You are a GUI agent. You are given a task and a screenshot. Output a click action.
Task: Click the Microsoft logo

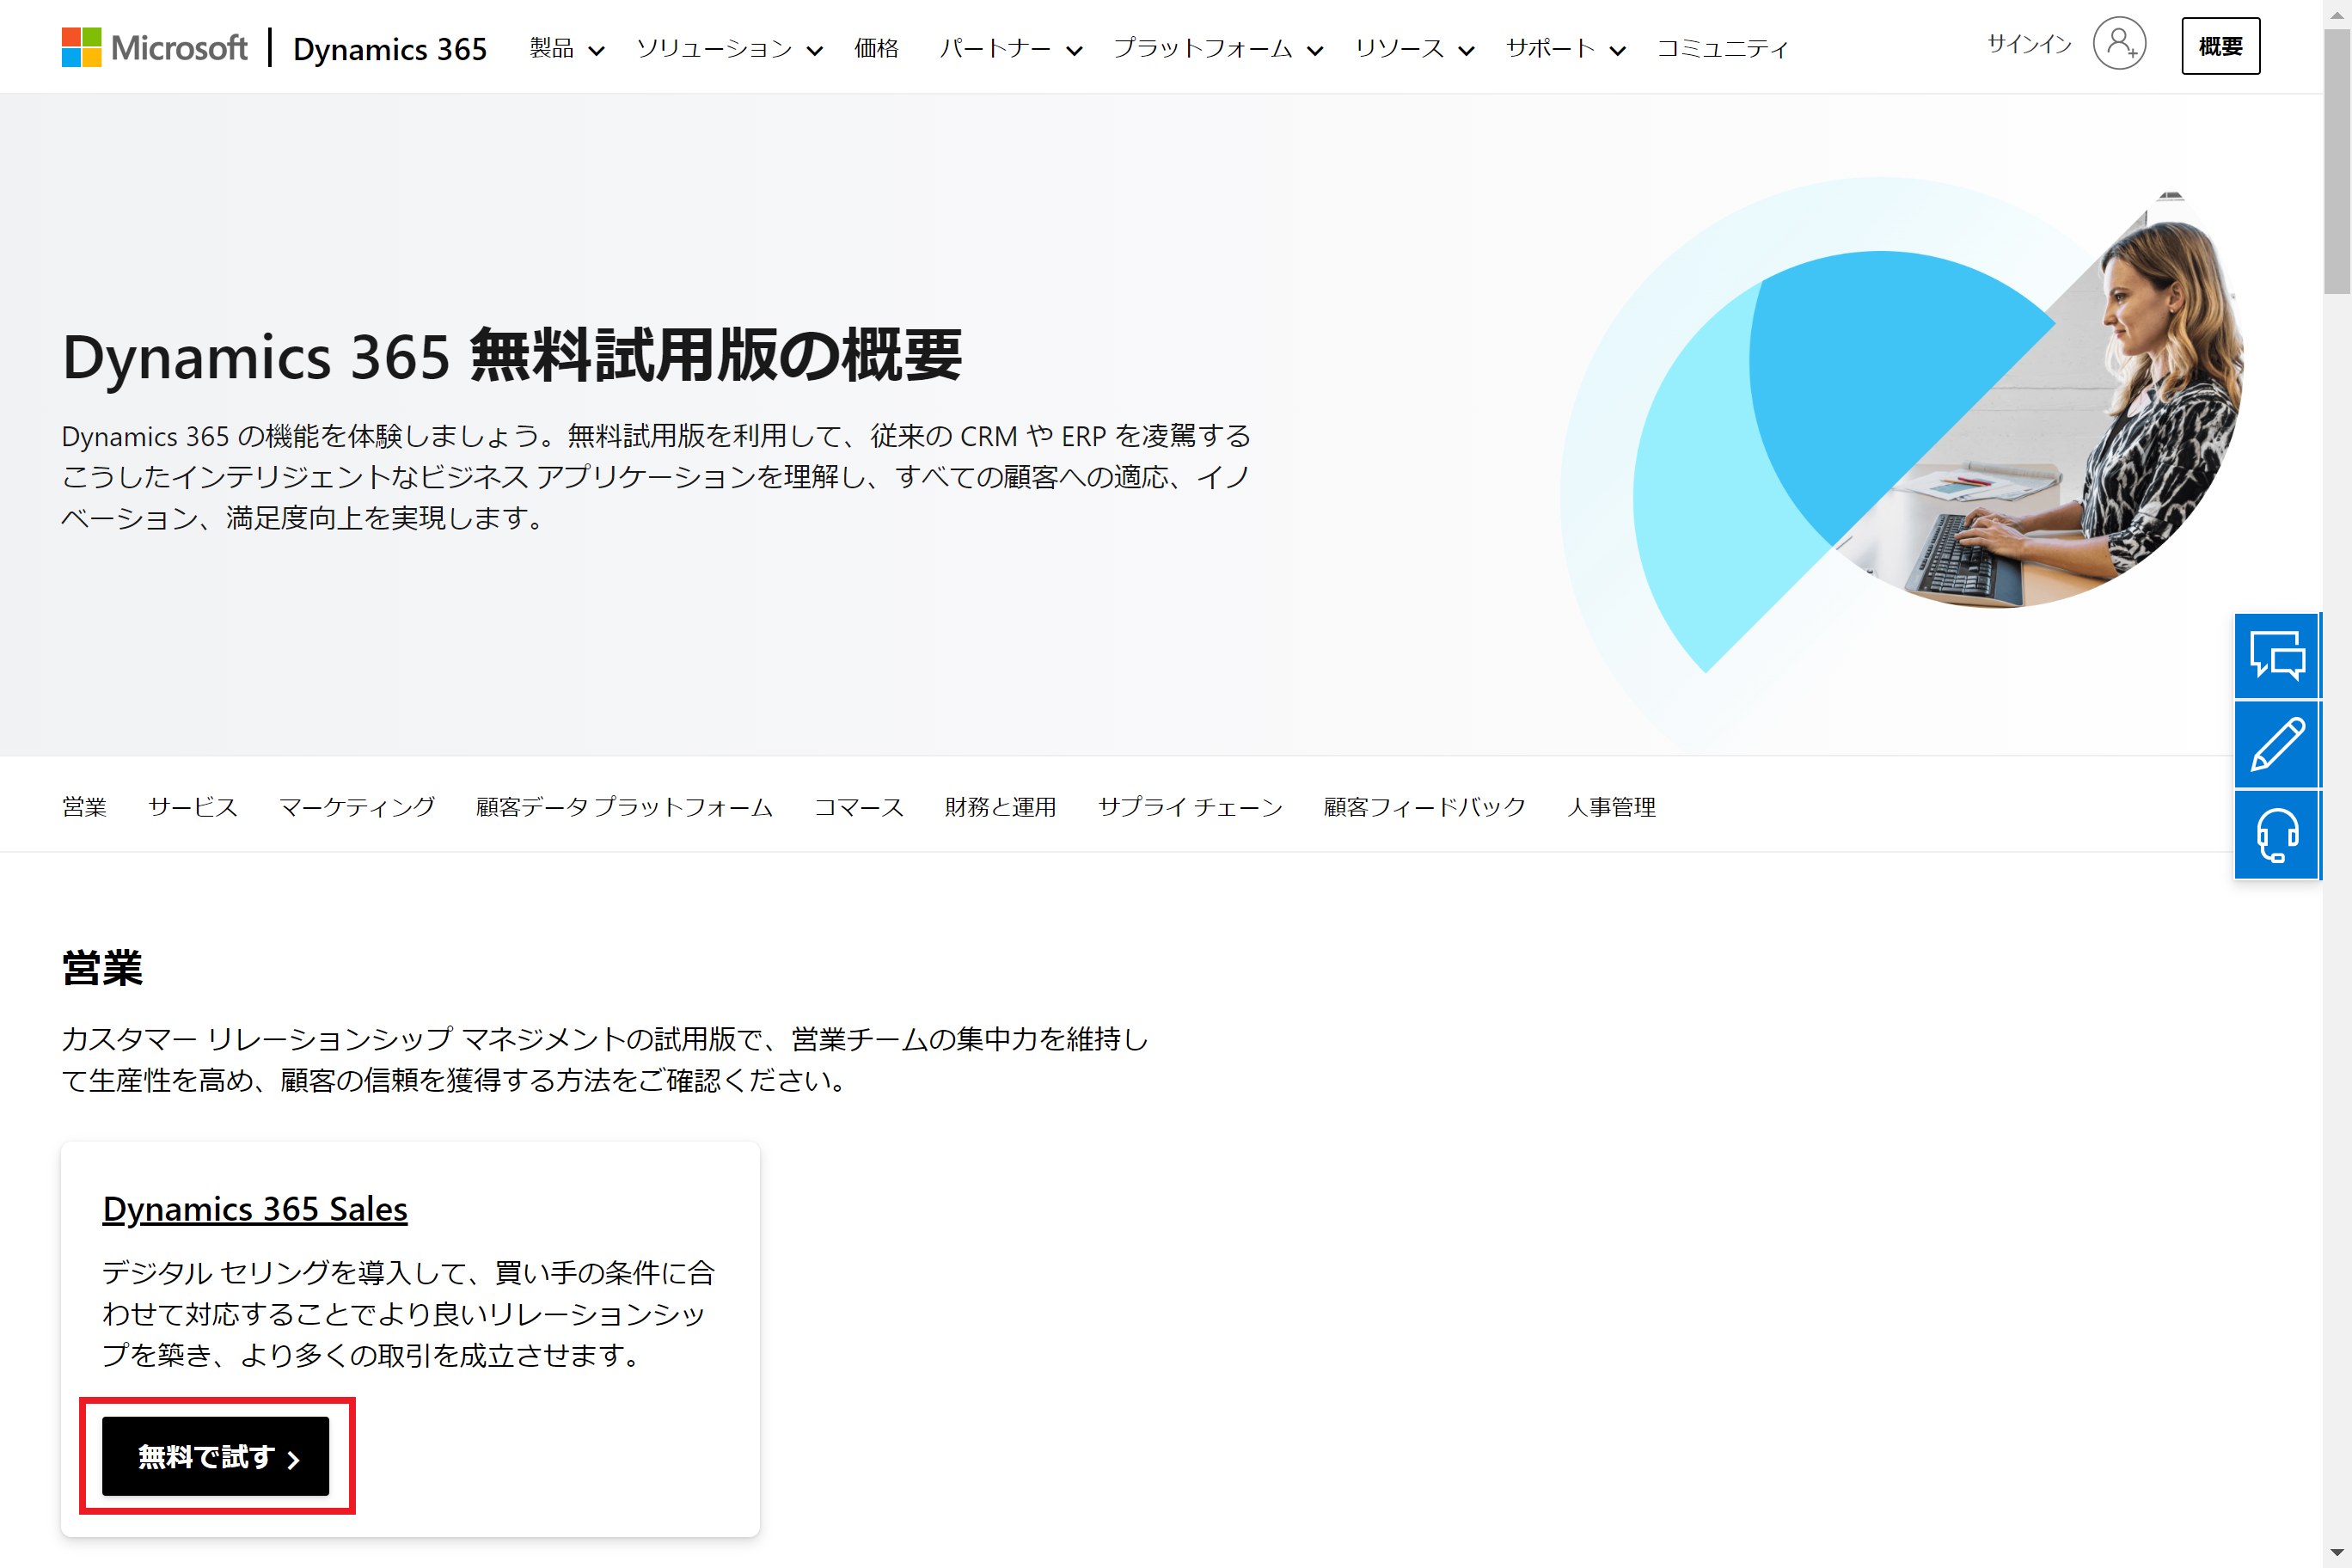pyautogui.click(x=154, y=47)
